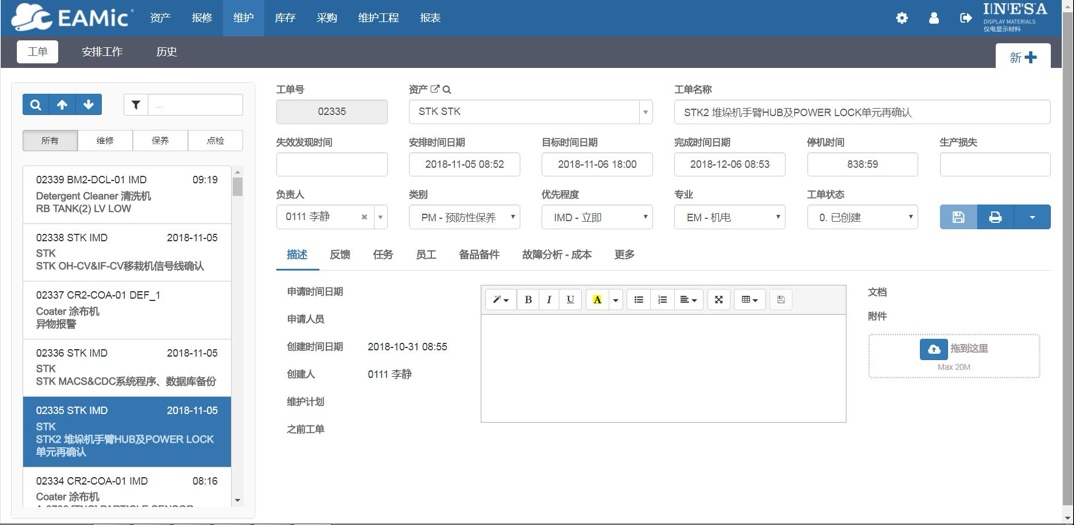Switch to the 备品备件 tab
This screenshot has height=525, width=1074.
479,254
